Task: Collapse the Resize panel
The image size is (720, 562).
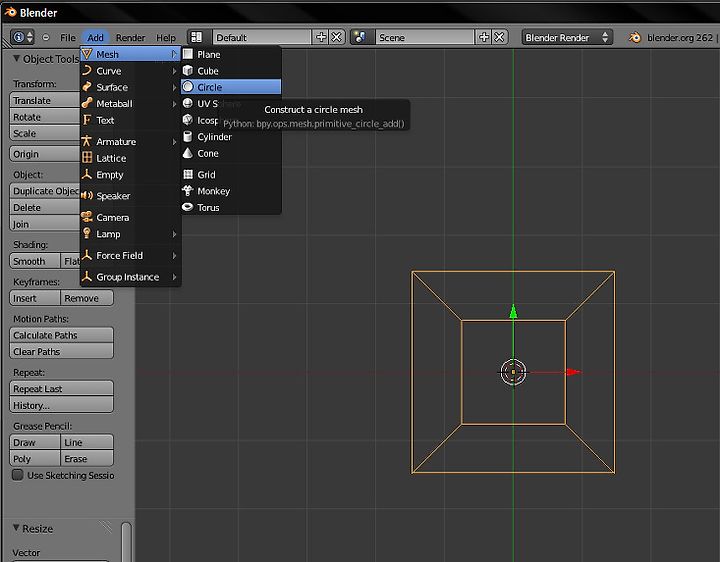Action: (17, 528)
